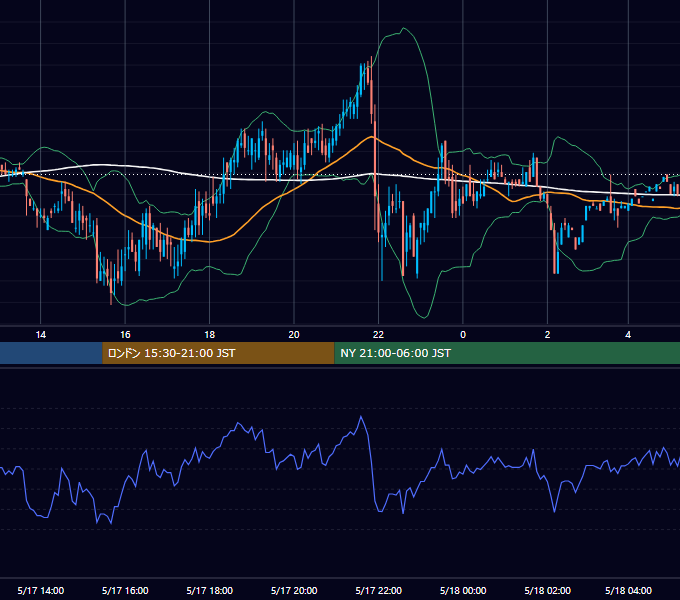This screenshot has height=600, width=680.
Task: Click the NY 21:00-06:00 JST session band
Action: tap(507, 353)
